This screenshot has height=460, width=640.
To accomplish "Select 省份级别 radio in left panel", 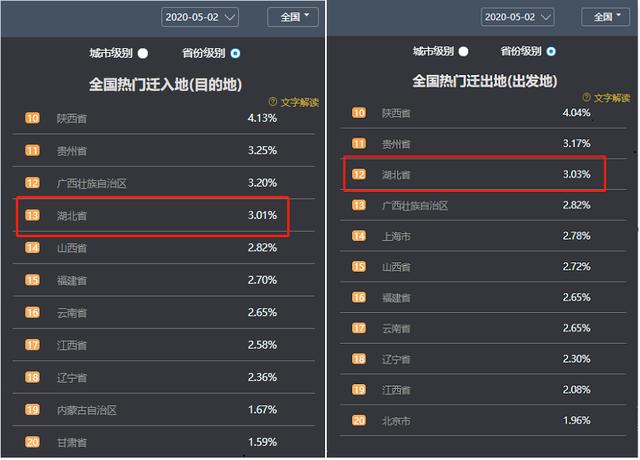I will (236, 53).
